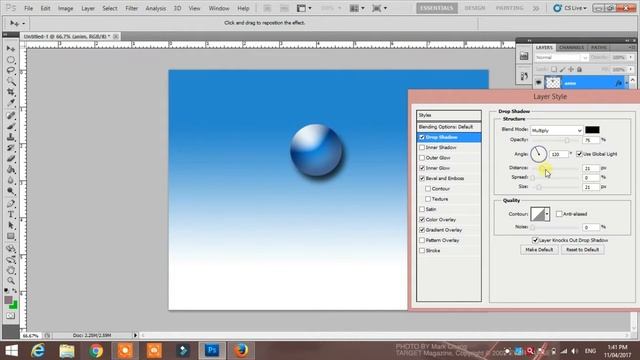Open the Filter menu

pos(131,8)
